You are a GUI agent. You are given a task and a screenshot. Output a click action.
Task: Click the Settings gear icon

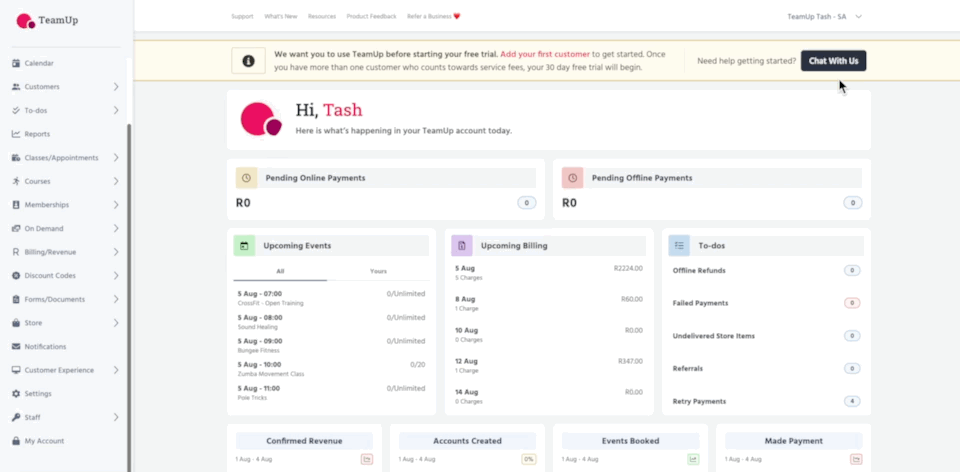coord(16,394)
